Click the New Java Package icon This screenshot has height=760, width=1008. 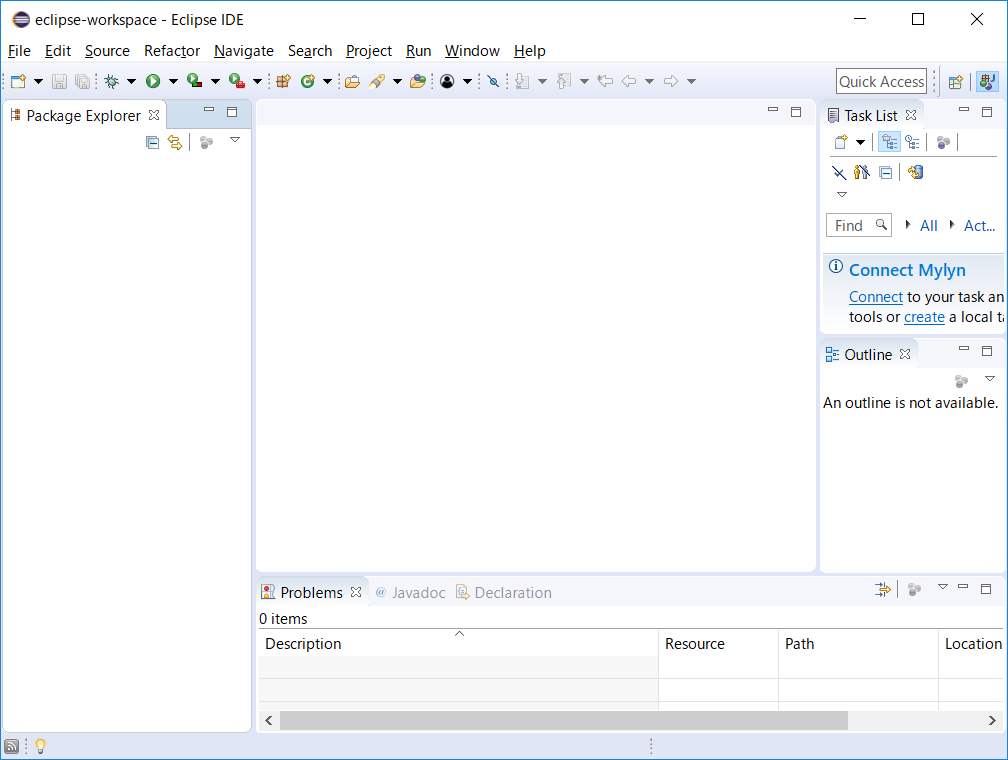(x=284, y=81)
